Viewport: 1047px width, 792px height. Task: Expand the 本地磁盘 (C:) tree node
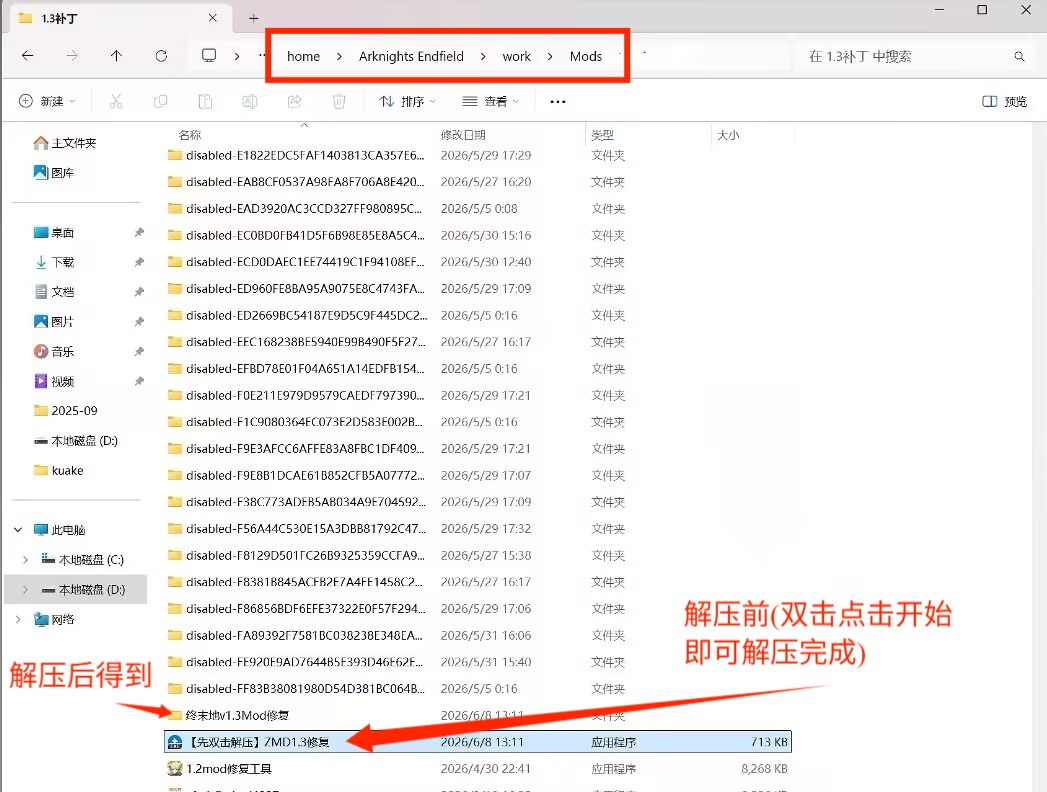pyautogui.click(x=25, y=560)
